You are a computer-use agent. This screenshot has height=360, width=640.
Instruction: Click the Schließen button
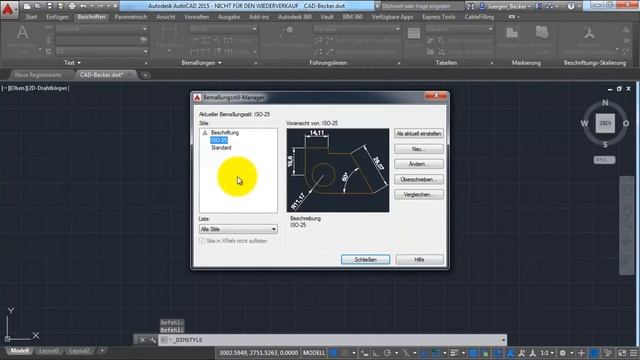click(365, 260)
